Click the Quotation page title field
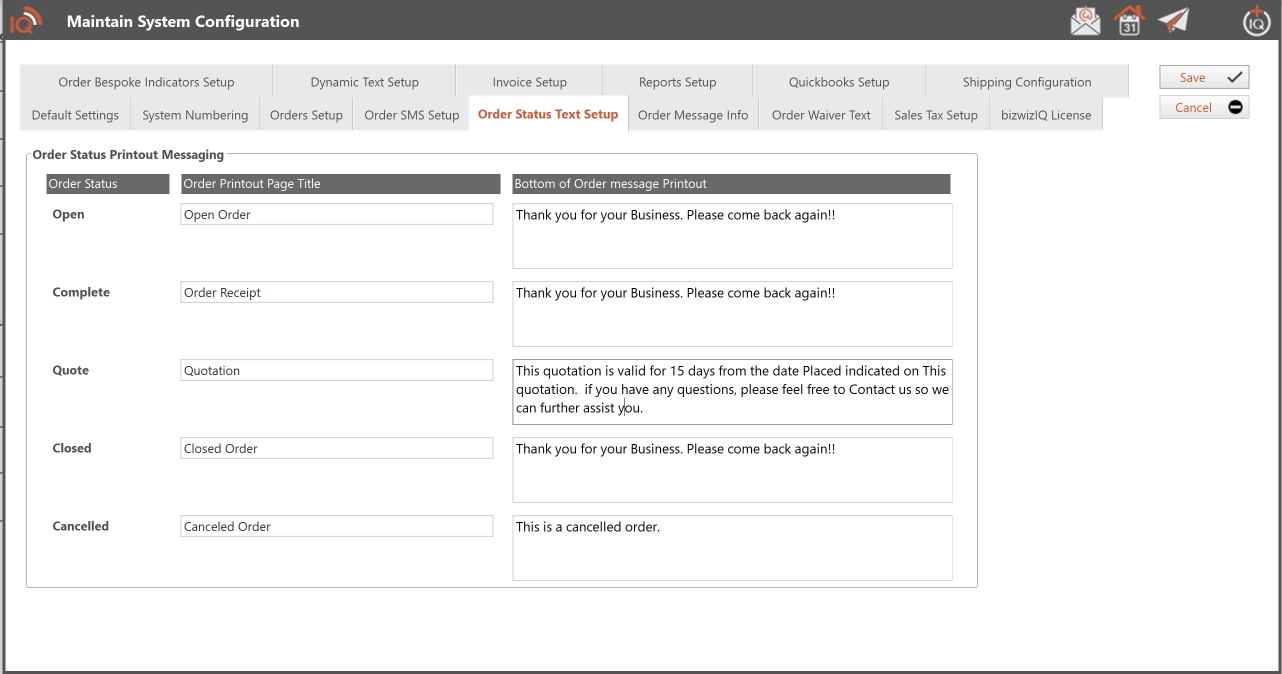 click(x=336, y=371)
